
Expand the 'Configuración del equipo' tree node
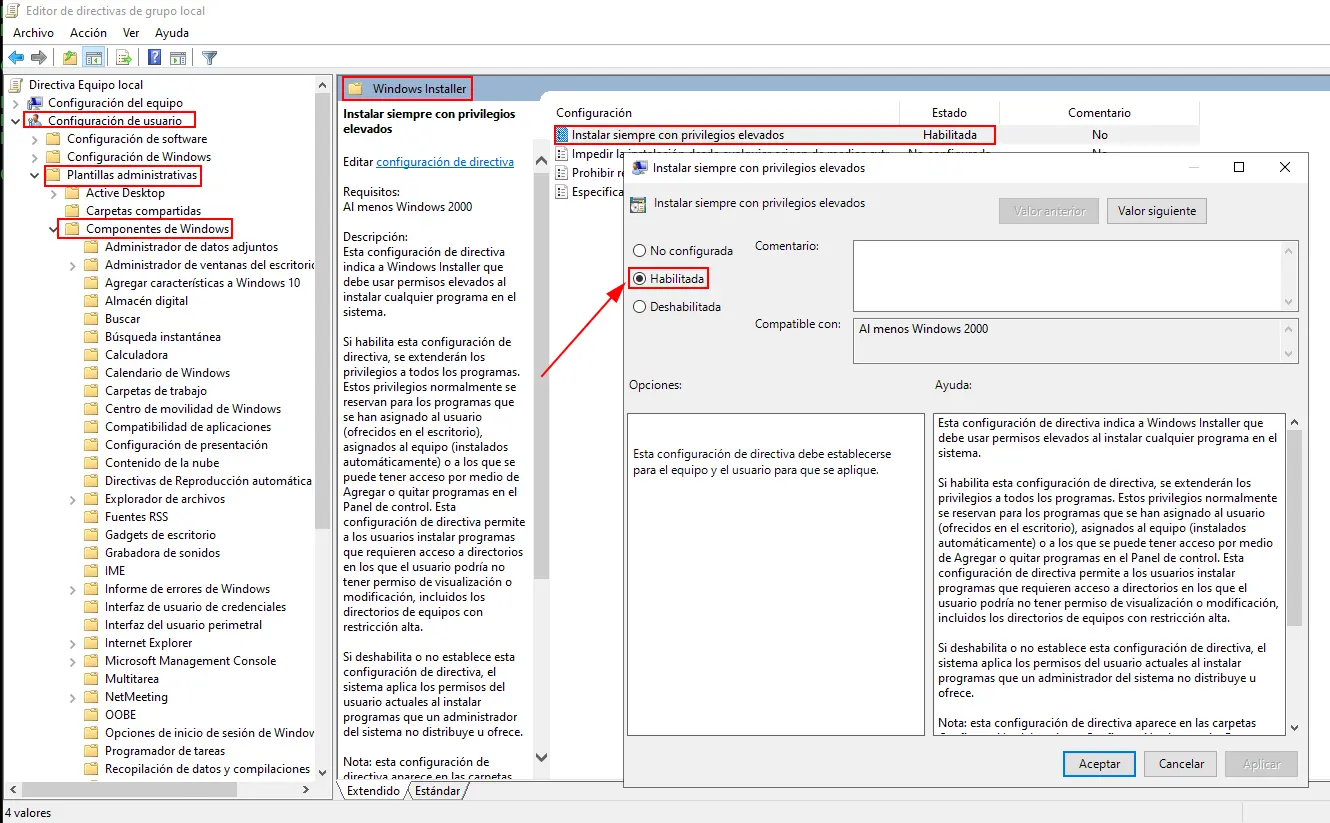16,103
